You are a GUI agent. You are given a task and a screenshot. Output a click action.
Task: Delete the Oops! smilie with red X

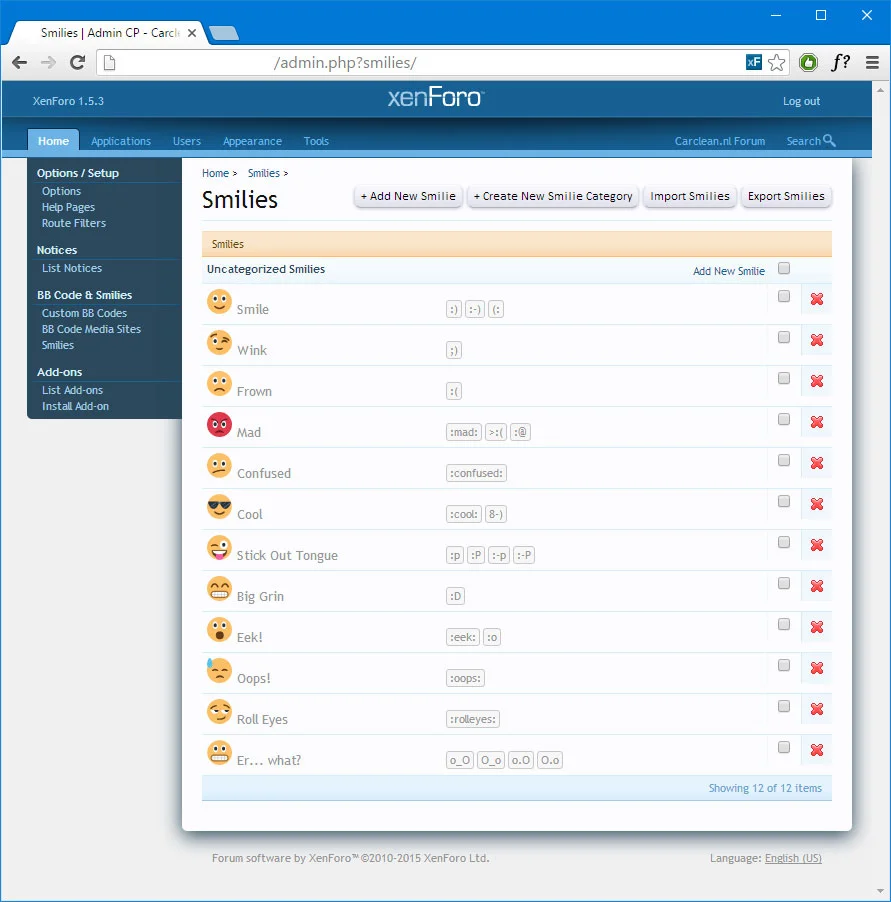816,668
